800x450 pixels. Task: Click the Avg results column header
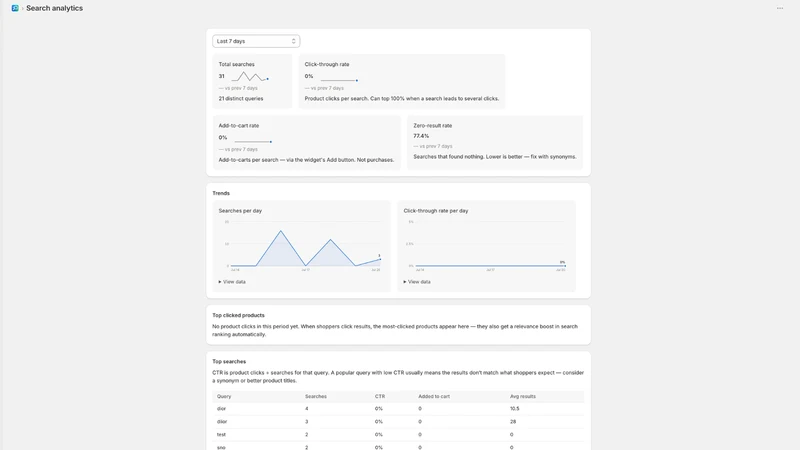coord(523,396)
